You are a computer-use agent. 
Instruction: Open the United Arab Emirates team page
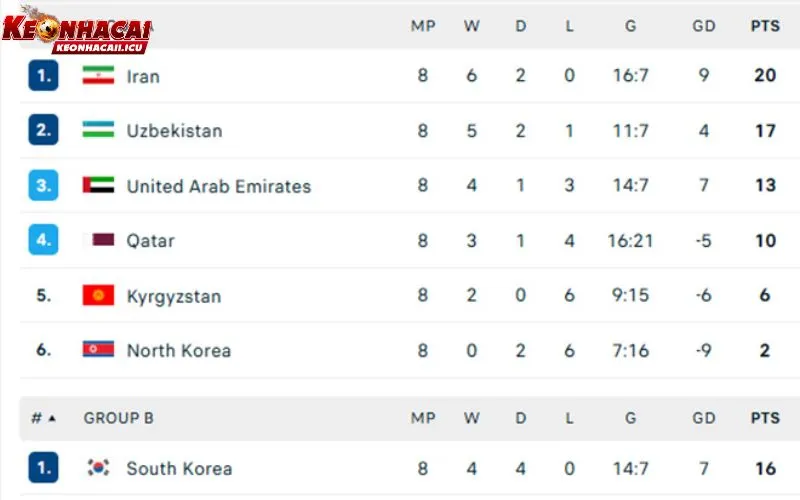pos(219,186)
